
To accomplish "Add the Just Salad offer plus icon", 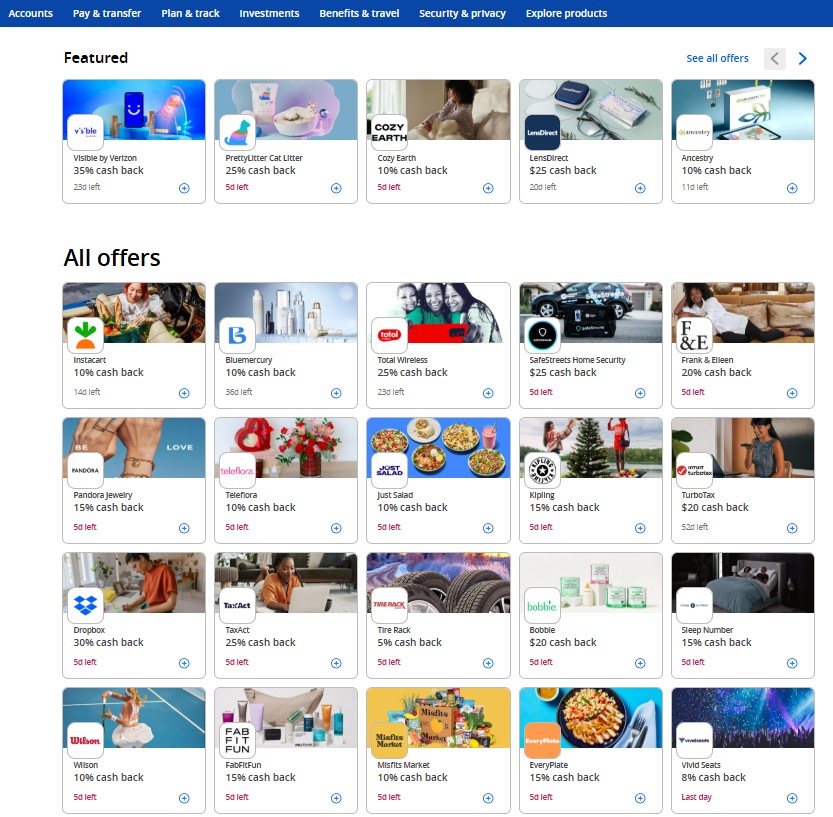I will click(x=488, y=528).
